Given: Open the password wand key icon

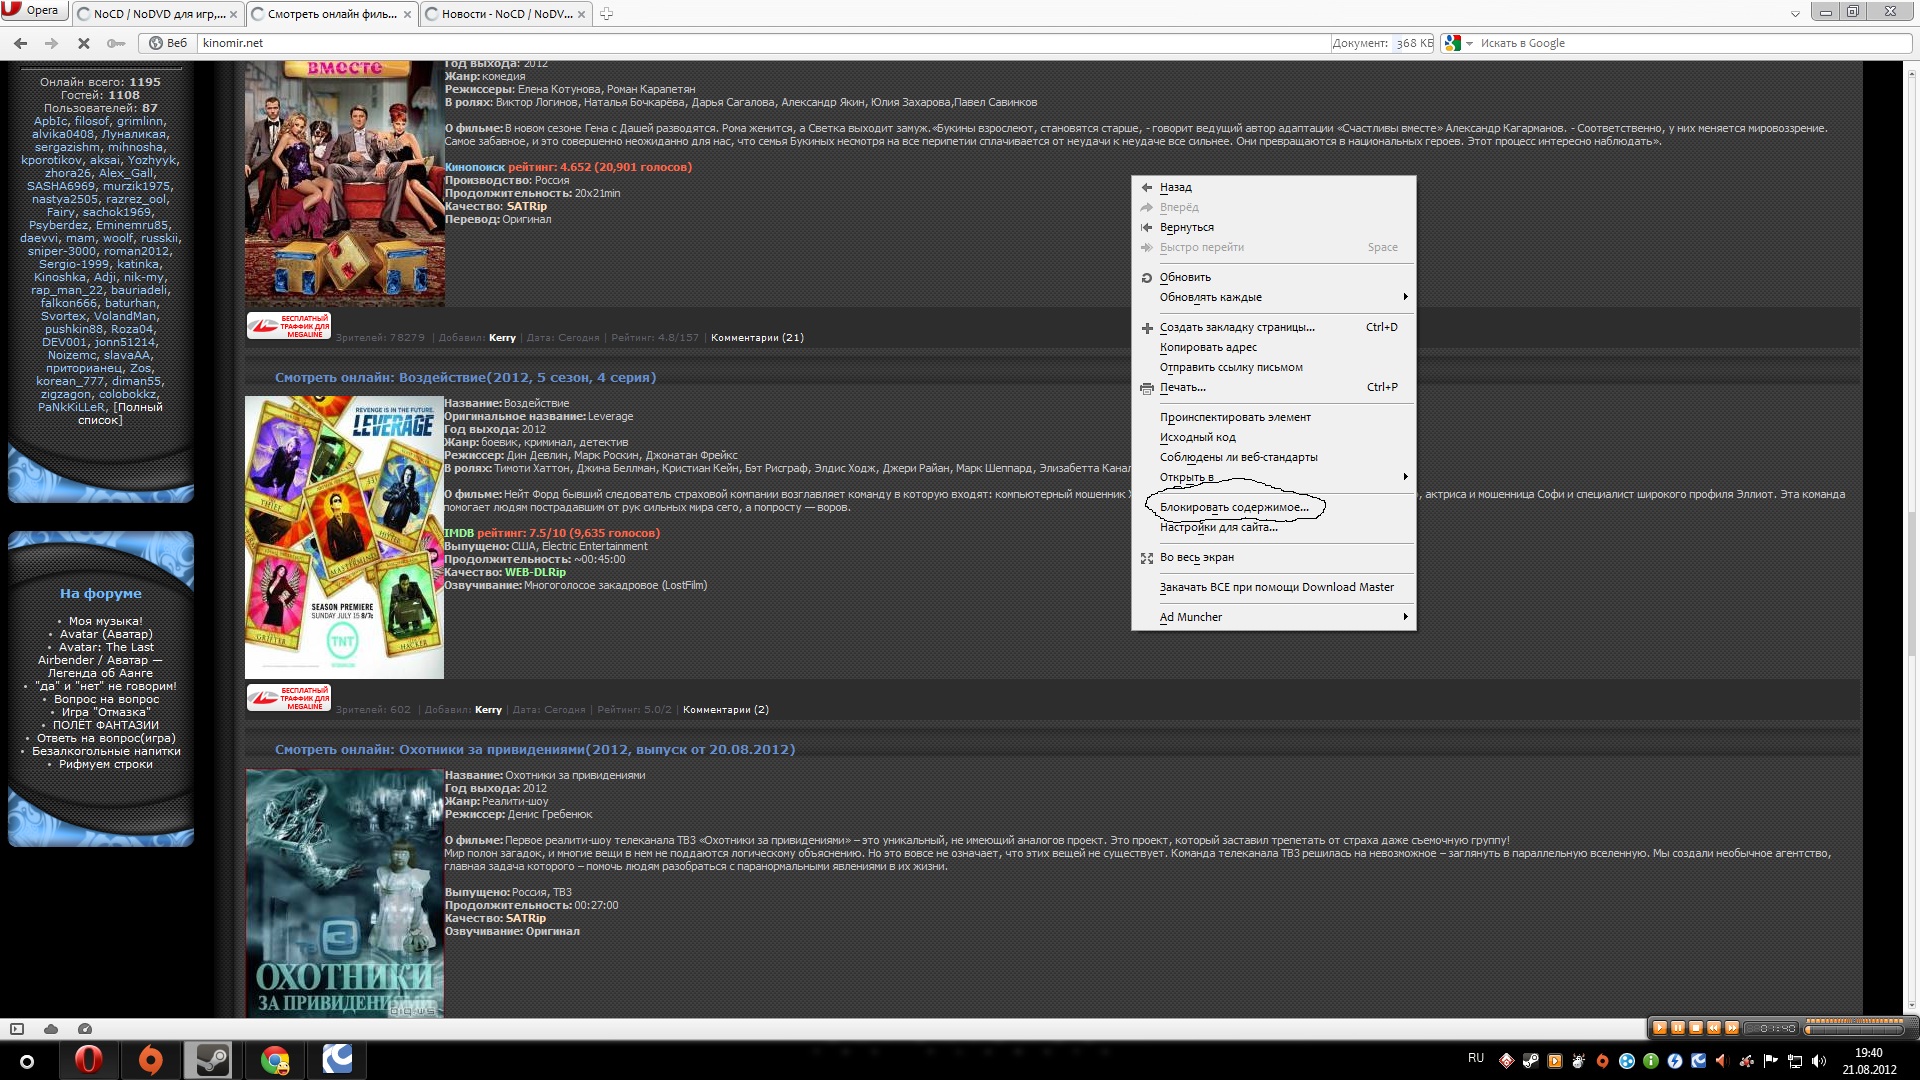Looking at the screenshot, I should coord(116,43).
